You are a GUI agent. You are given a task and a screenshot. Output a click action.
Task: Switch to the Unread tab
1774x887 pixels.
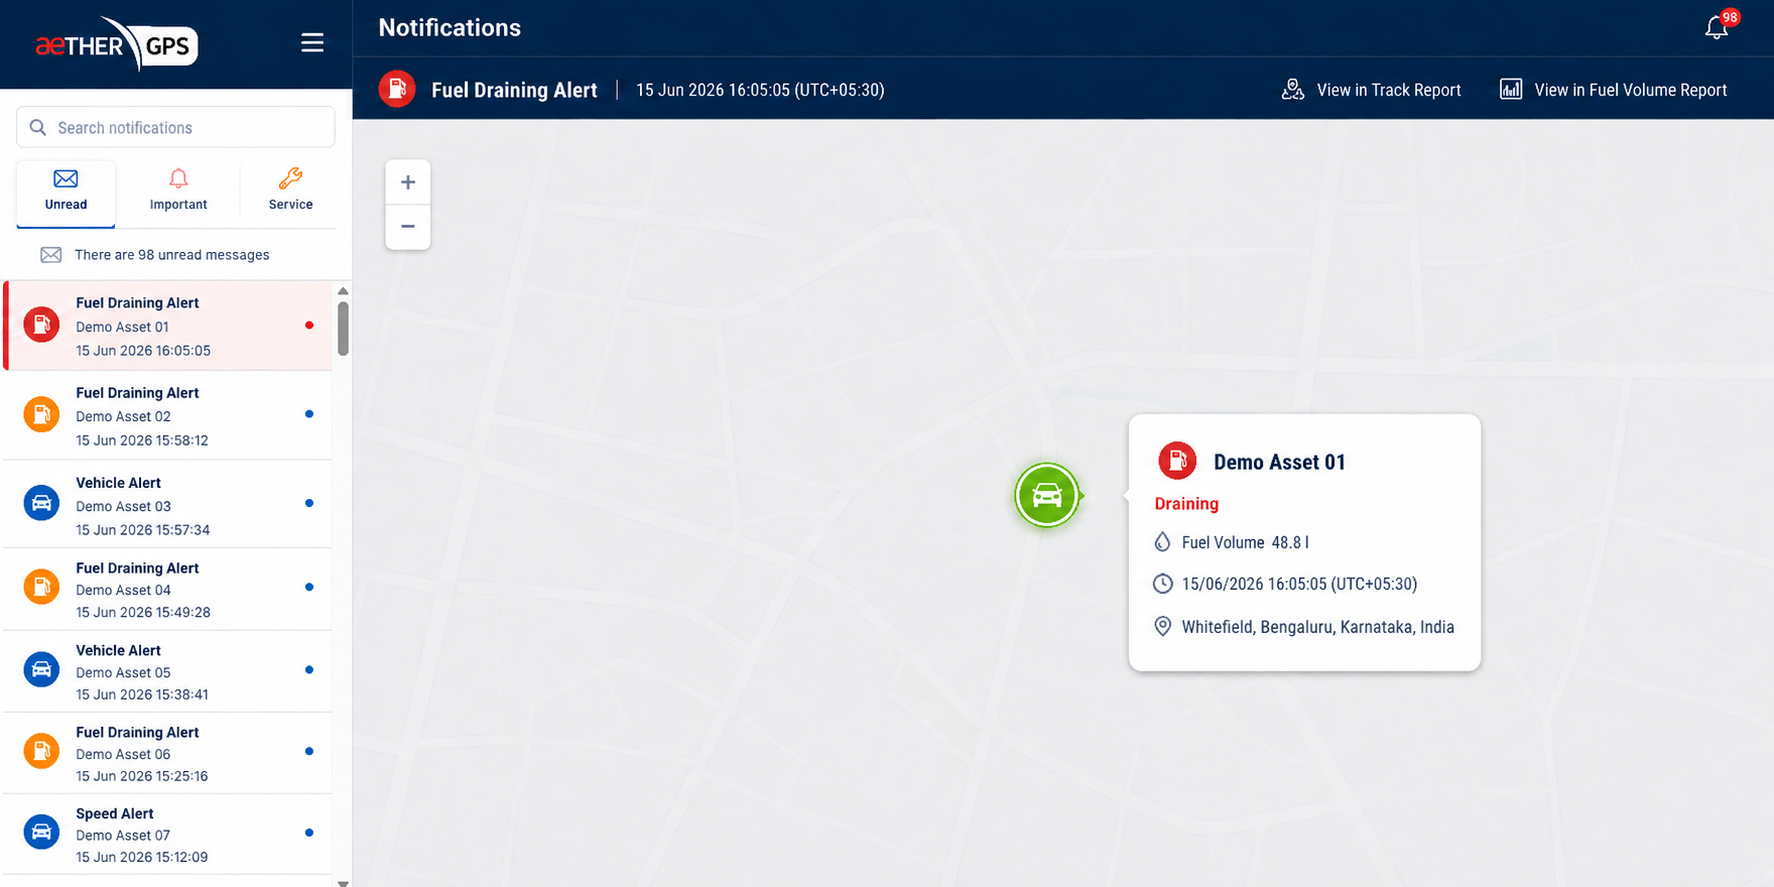[x=66, y=190]
